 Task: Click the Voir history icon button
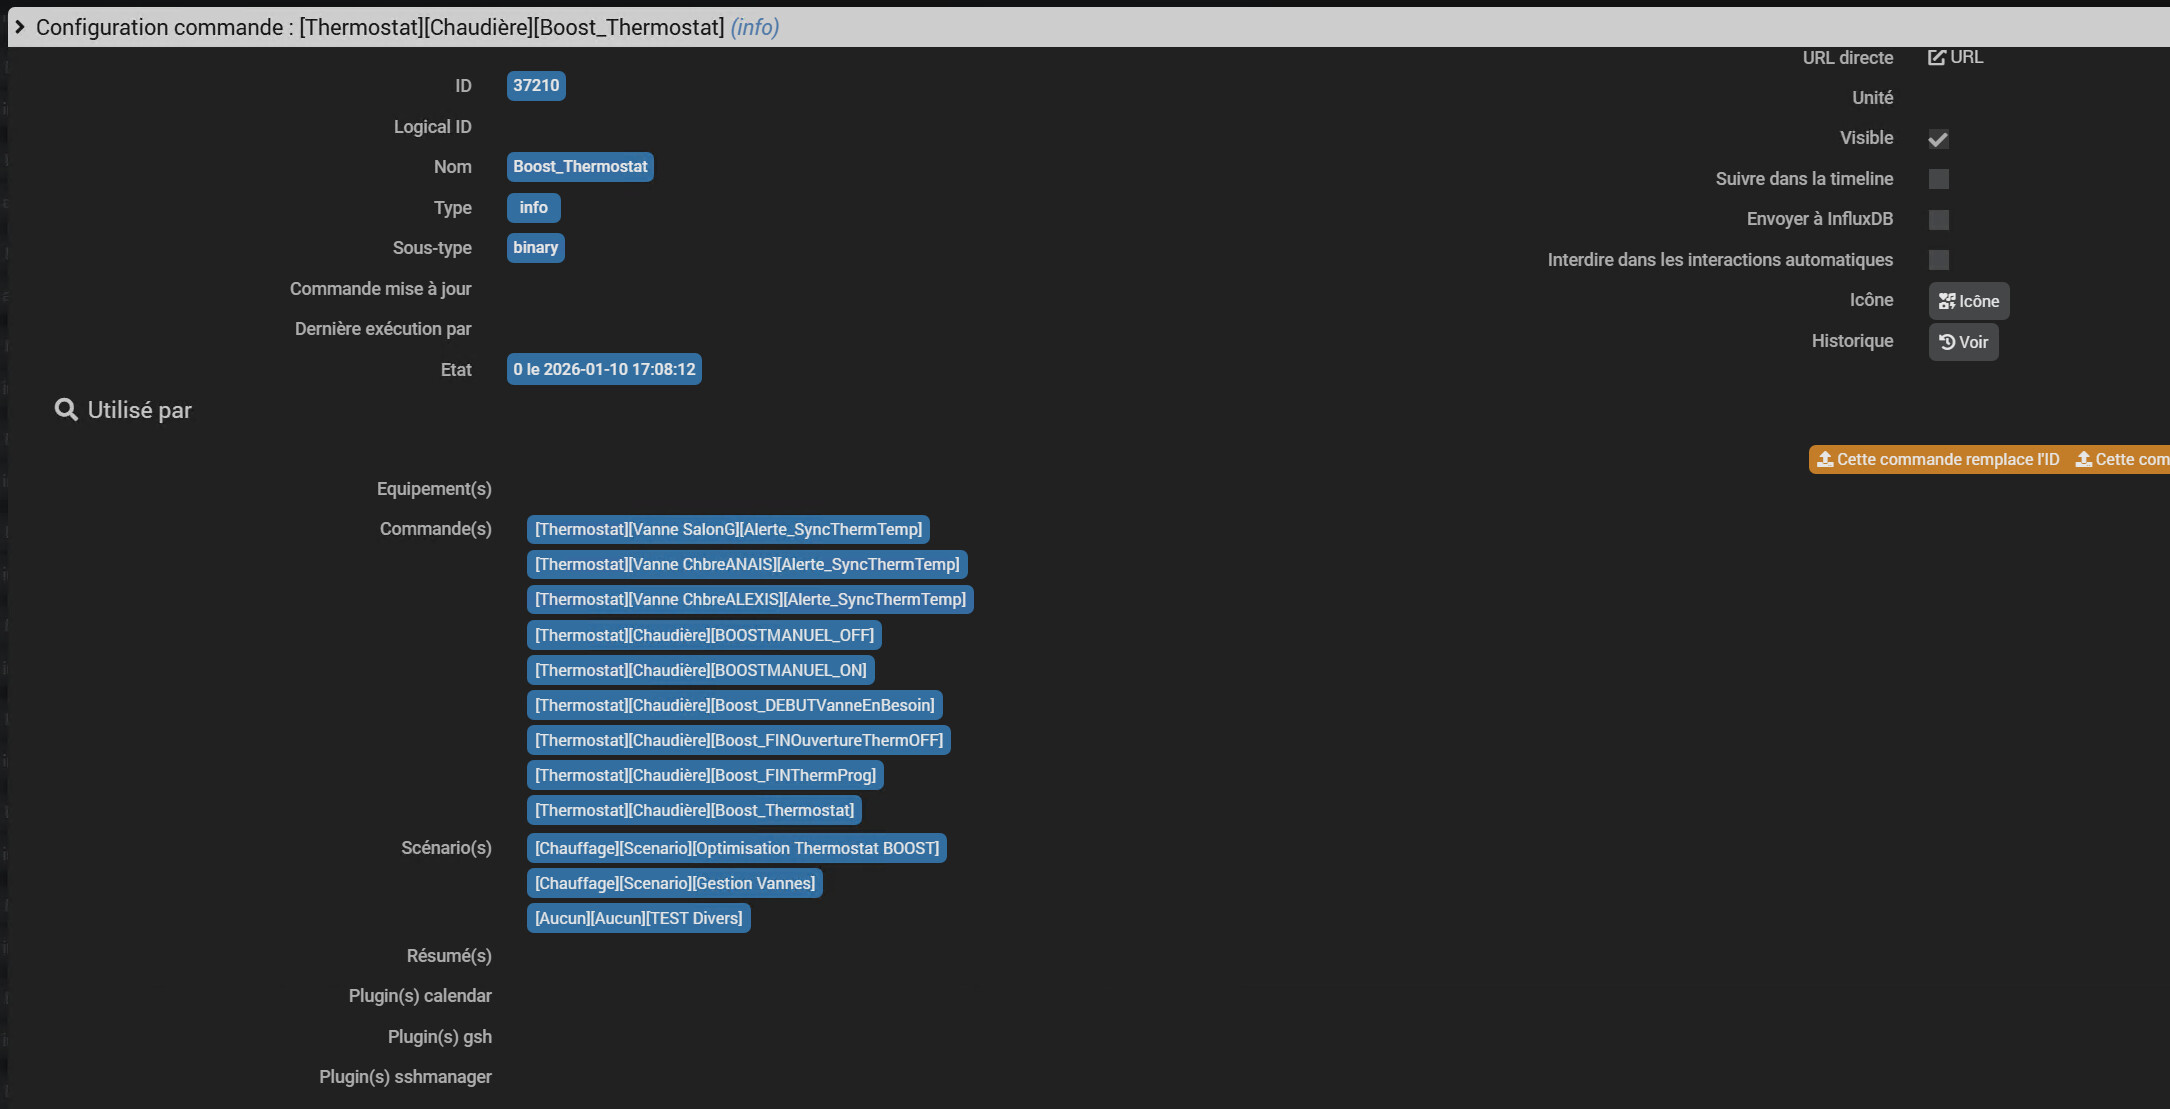pyautogui.click(x=1963, y=342)
